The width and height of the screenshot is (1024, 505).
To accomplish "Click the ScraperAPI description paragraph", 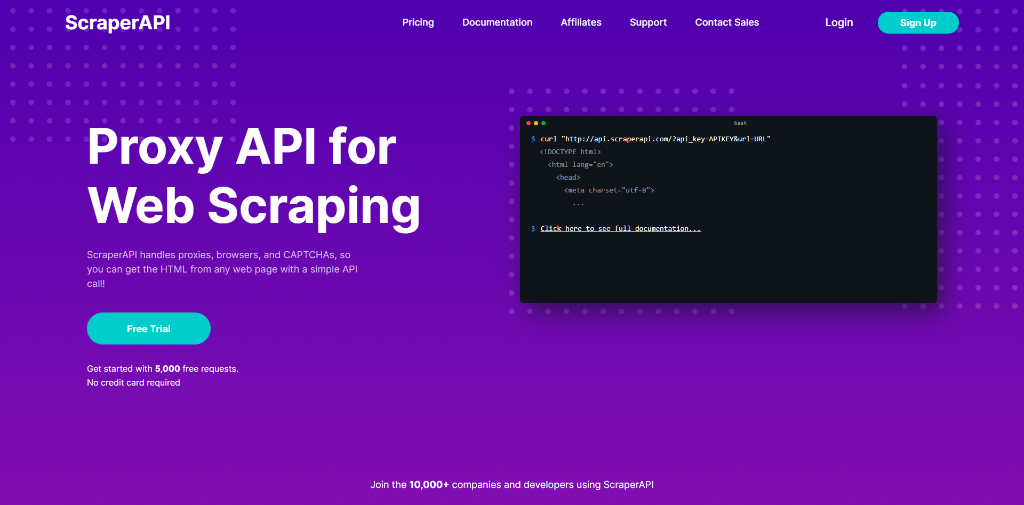I will click(222, 269).
